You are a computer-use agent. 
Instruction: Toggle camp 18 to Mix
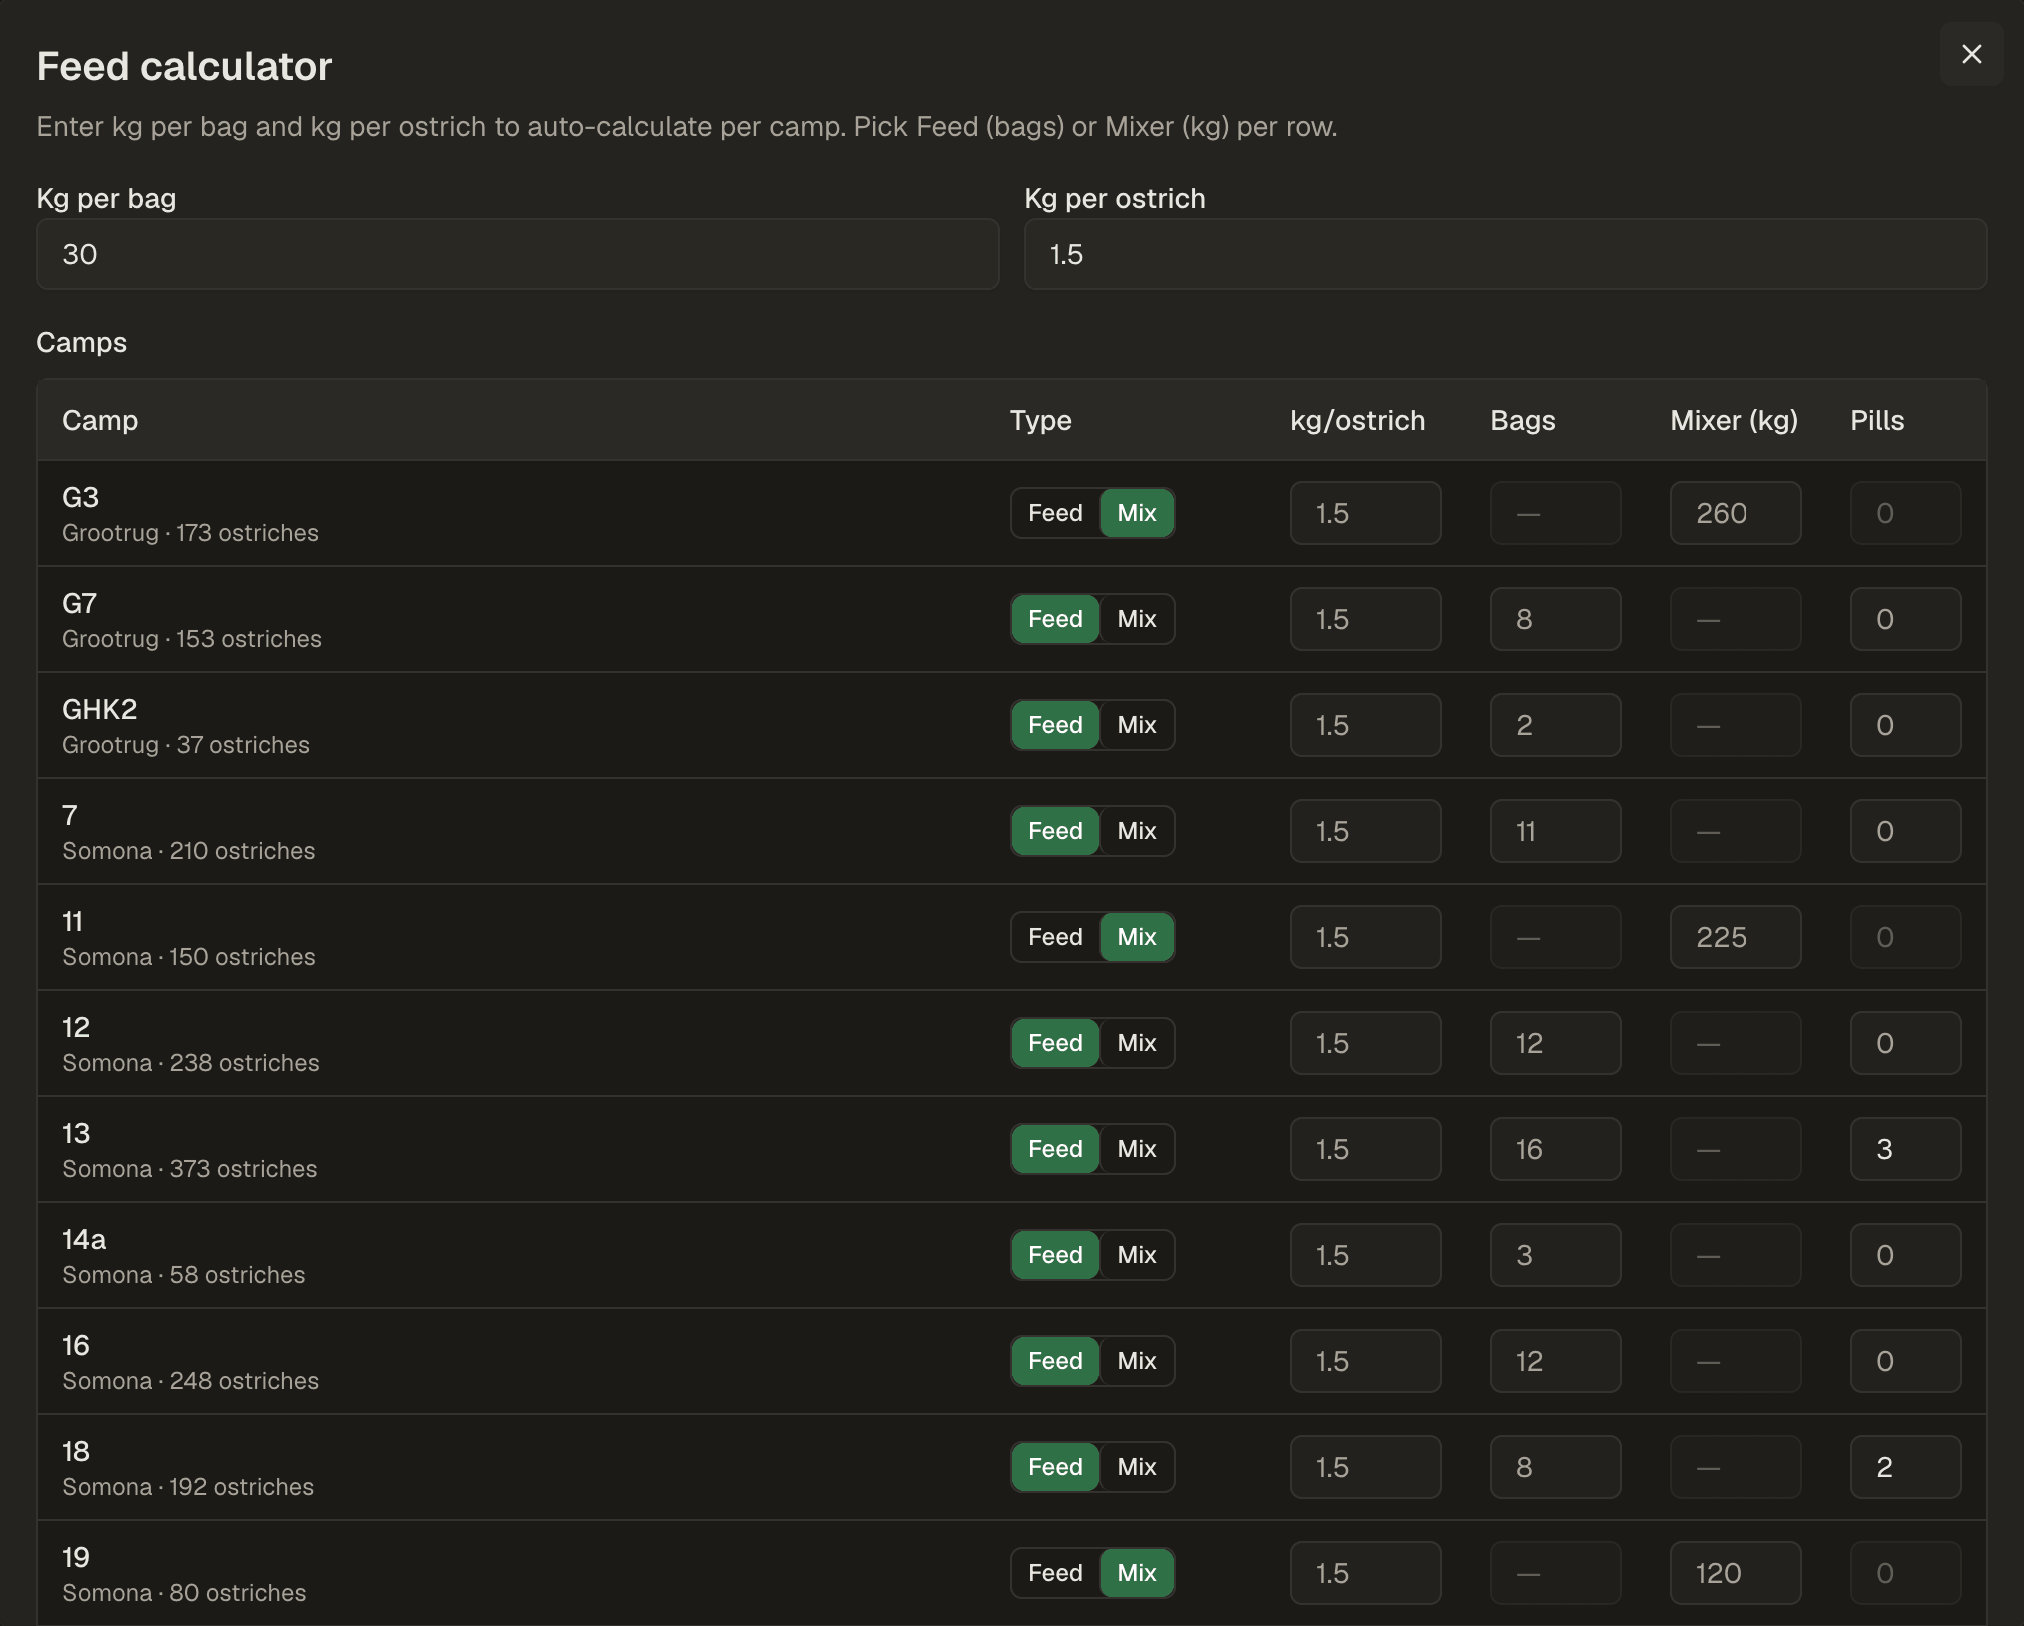pos(1137,1467)
